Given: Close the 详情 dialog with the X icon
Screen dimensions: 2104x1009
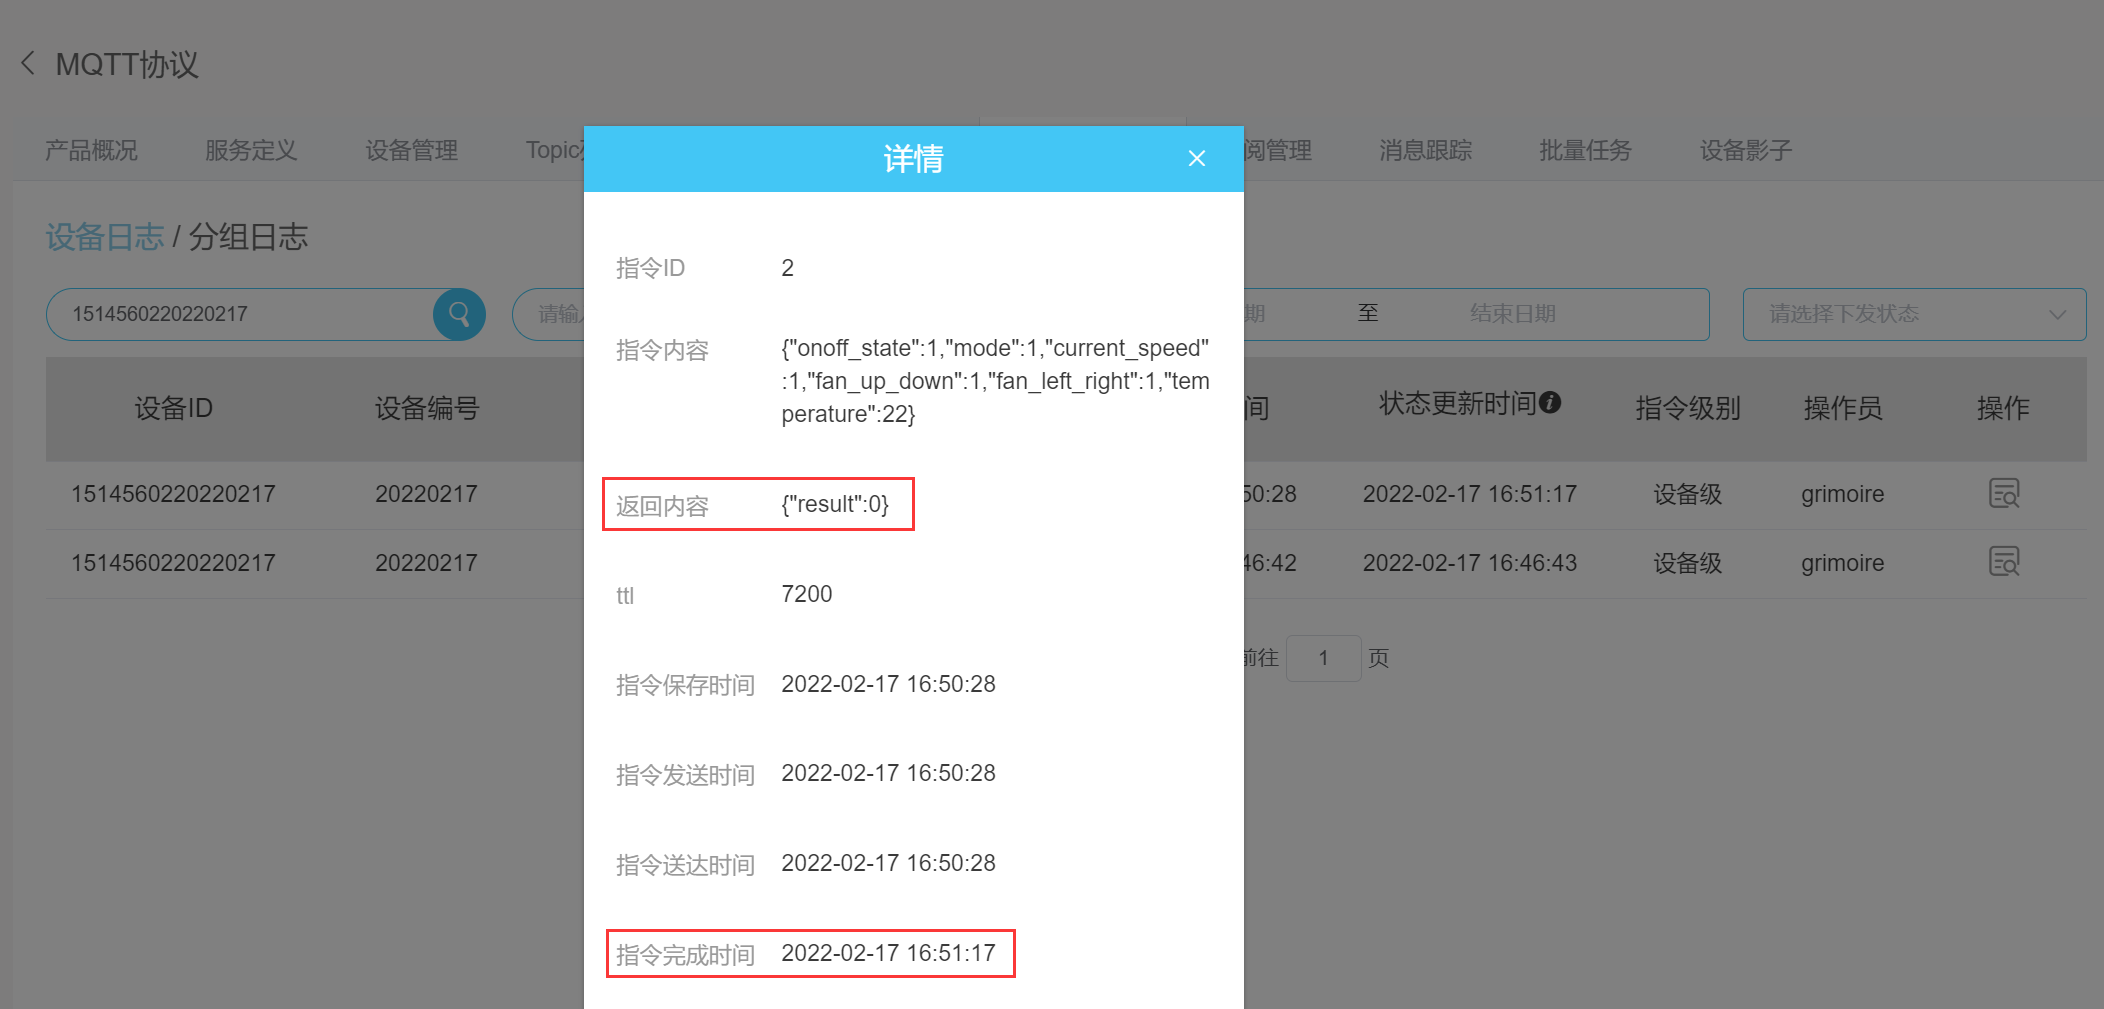Looking at the screenshot, I should coord(1196,158).
